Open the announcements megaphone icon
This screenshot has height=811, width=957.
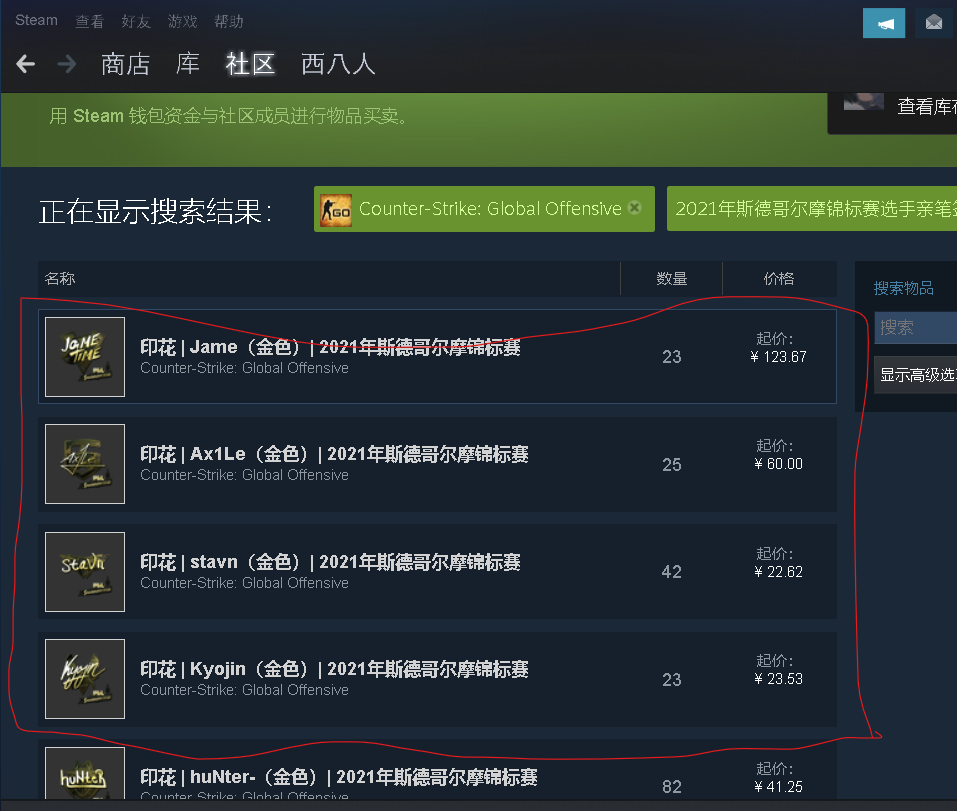884,23
